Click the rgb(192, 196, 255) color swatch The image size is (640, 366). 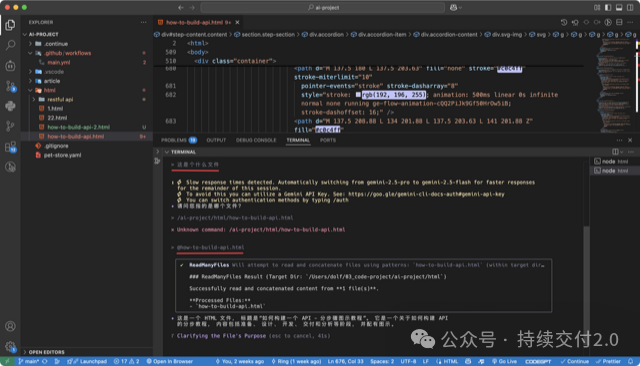point(358,95)
